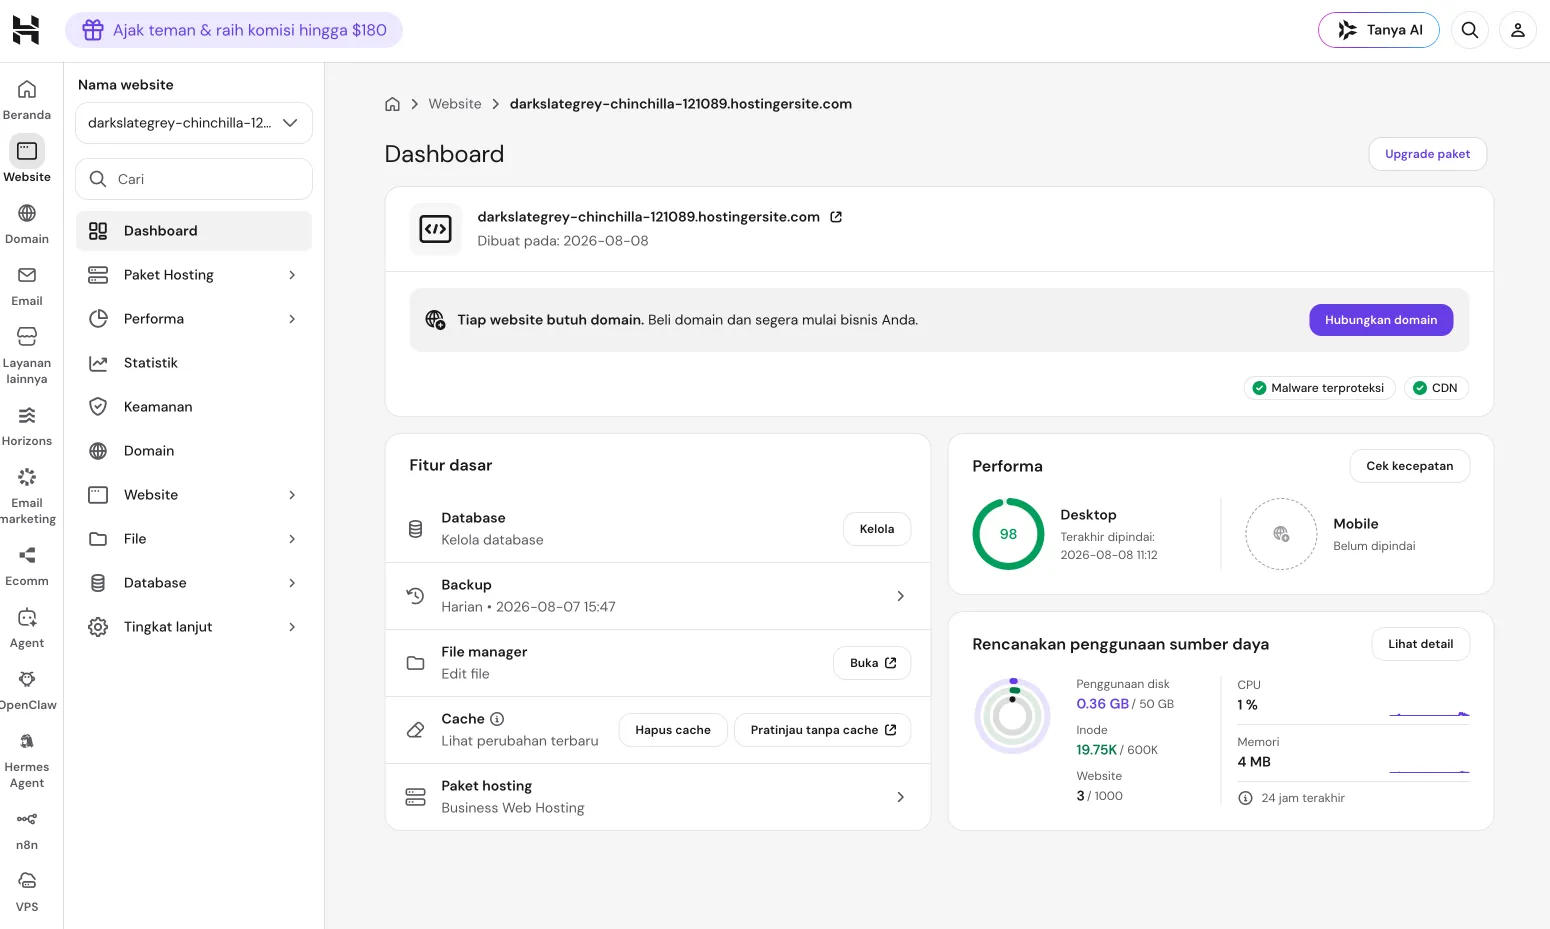Viewport: 1550px width, 929px height.
Task: Open the Nama website dropdown
Action: 194,123
